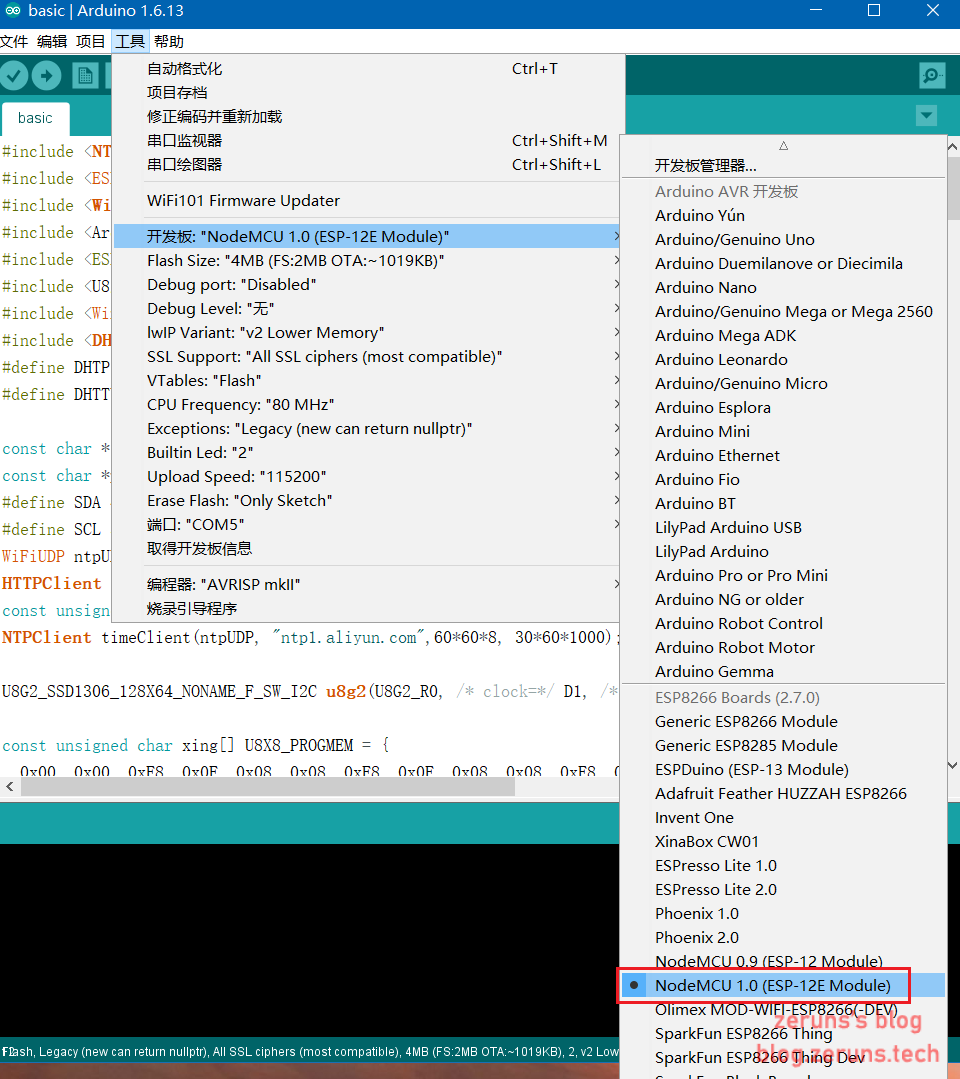
Task: Click WiFi101 Firmware Updater entry
Action: [243, 200]
